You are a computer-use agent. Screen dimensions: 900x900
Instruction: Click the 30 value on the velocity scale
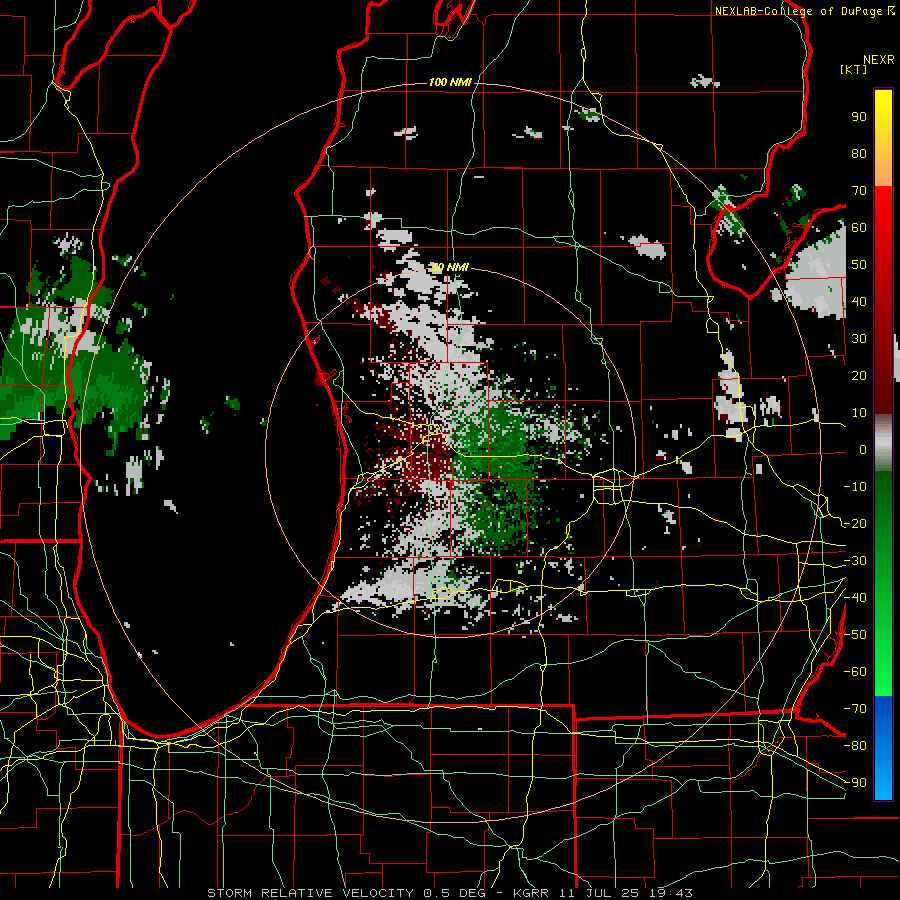point(859,339)
